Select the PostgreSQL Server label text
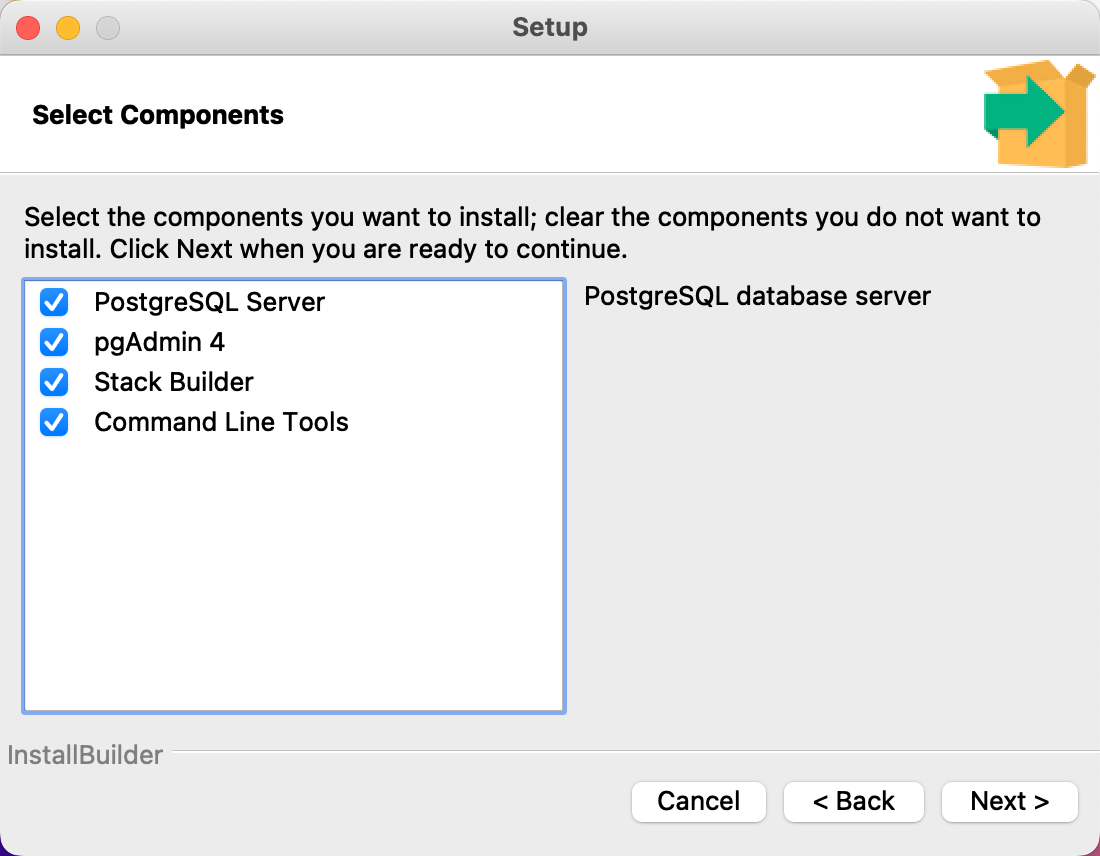Viewport: 1100px width, 856px height. (210, 302)
